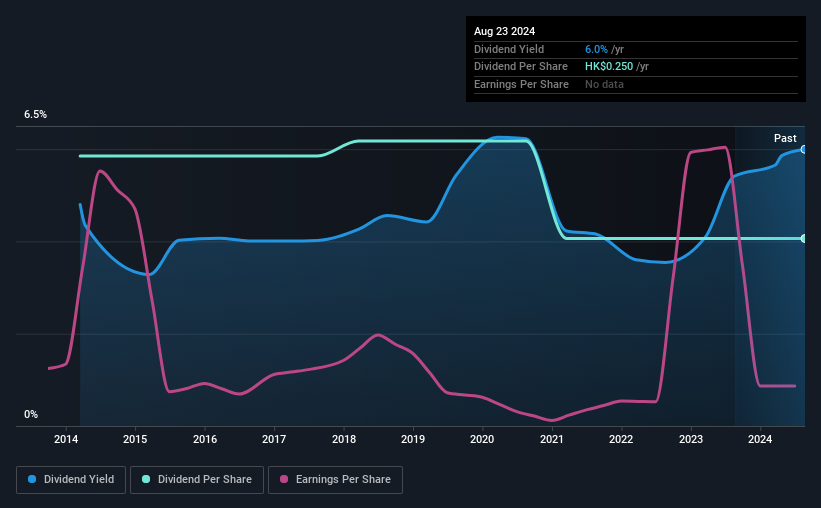Click the 6.0% dividend yield value in tooltip

(596, 49)
